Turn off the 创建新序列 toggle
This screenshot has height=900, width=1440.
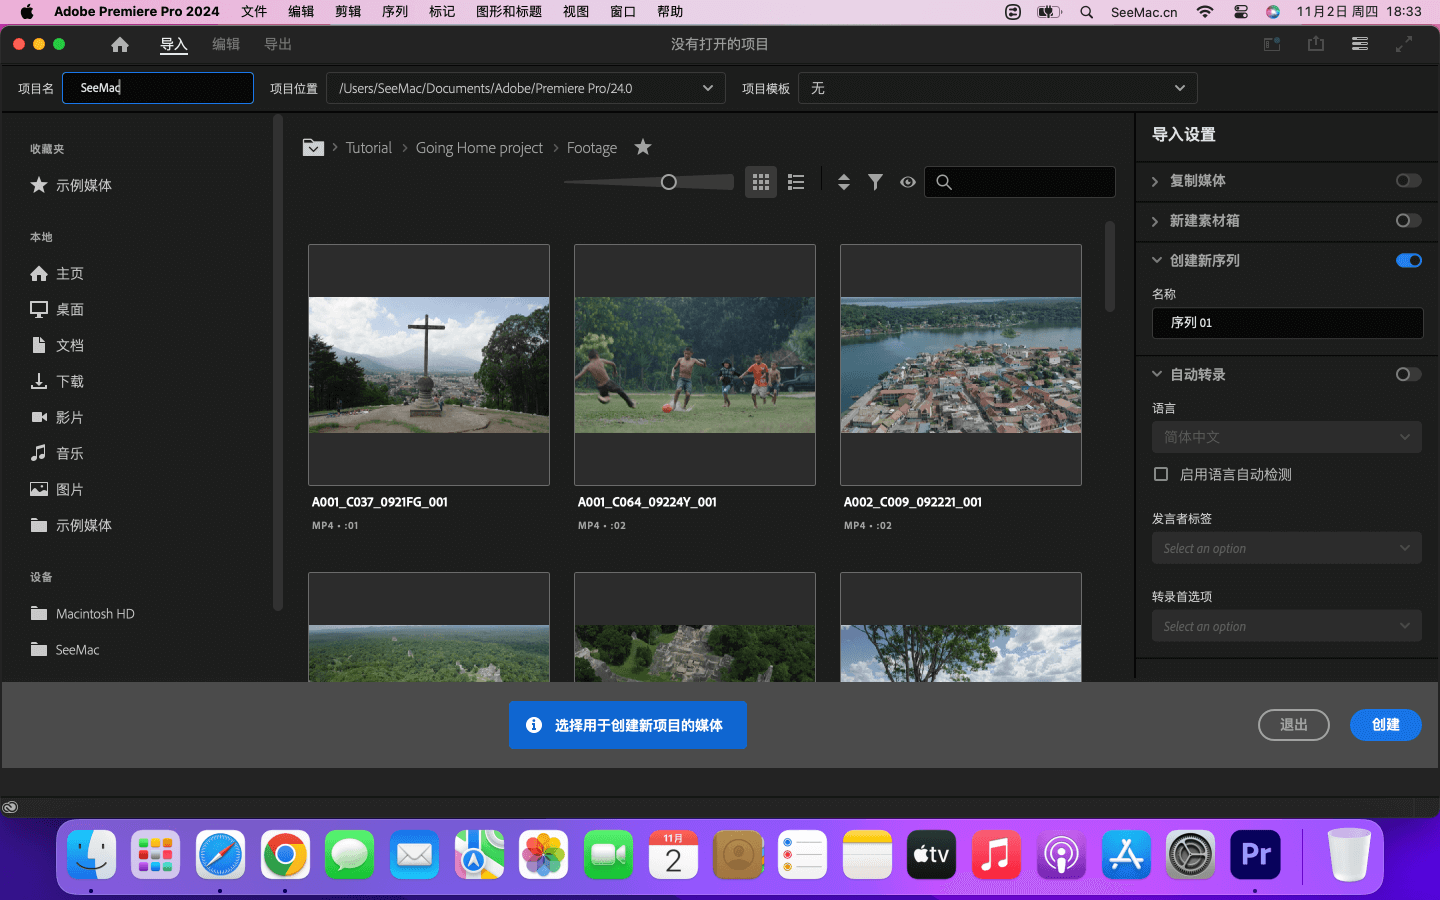[x=1408, y=261]
